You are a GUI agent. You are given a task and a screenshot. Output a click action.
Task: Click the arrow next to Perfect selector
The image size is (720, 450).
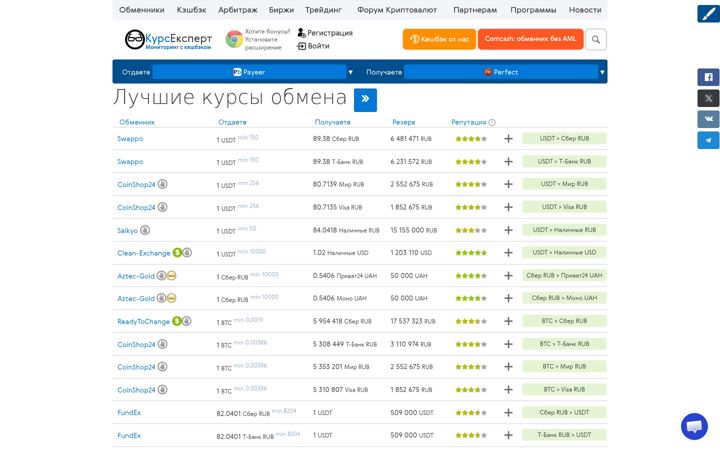coord(602,72)
